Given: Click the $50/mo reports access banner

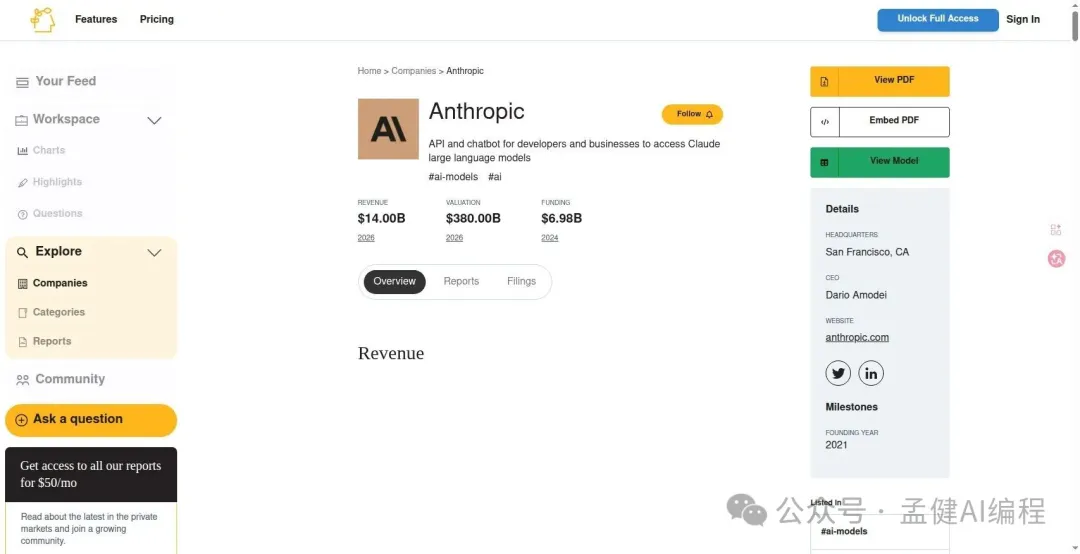Looking at the screenshot, I should [x=91, y=474].
